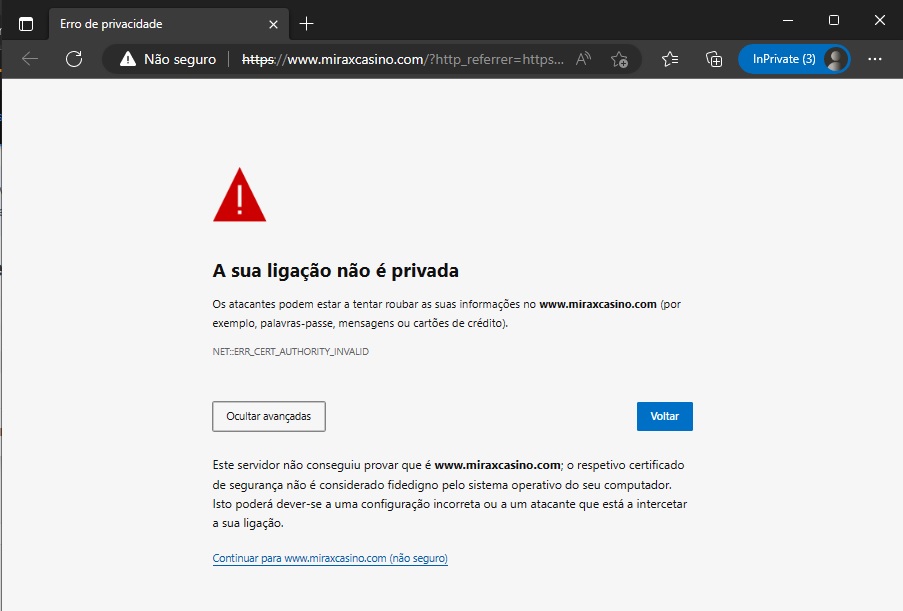Viewport: 903px width, 611px height.
Task: Maximize the browser window
Action: (x=834, y=21)
